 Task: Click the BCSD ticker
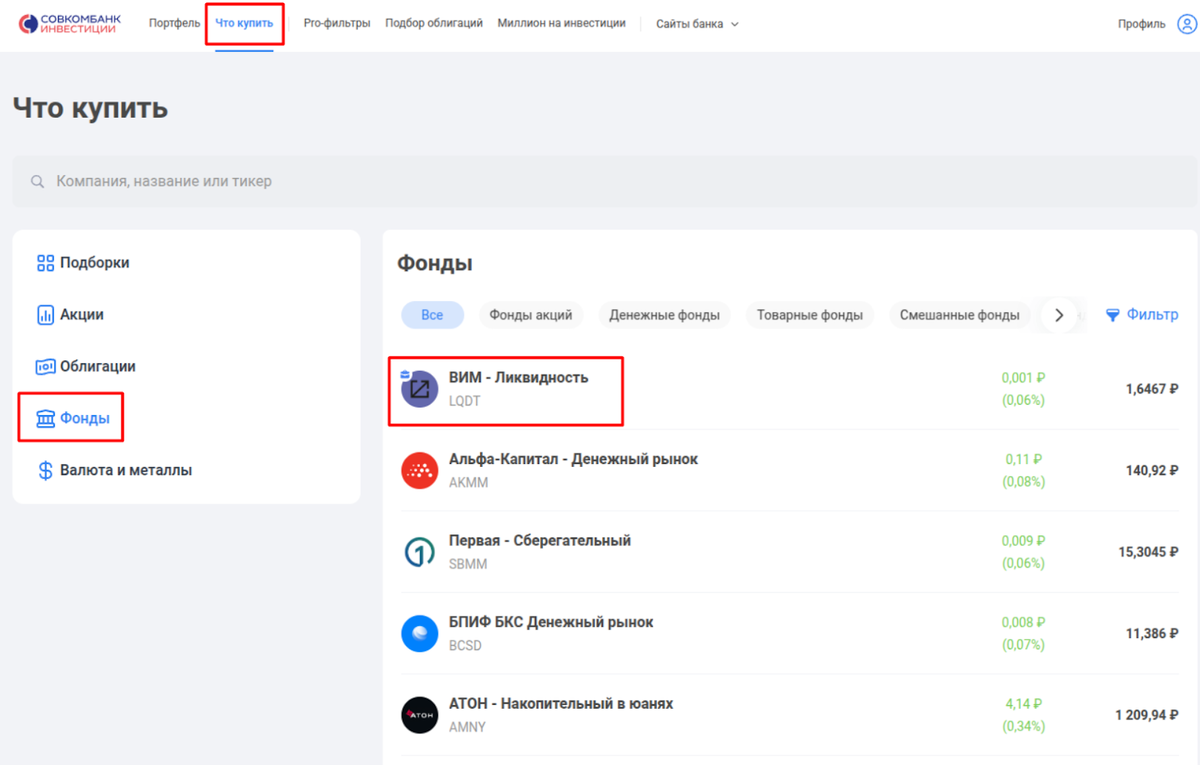click(465, 645)
